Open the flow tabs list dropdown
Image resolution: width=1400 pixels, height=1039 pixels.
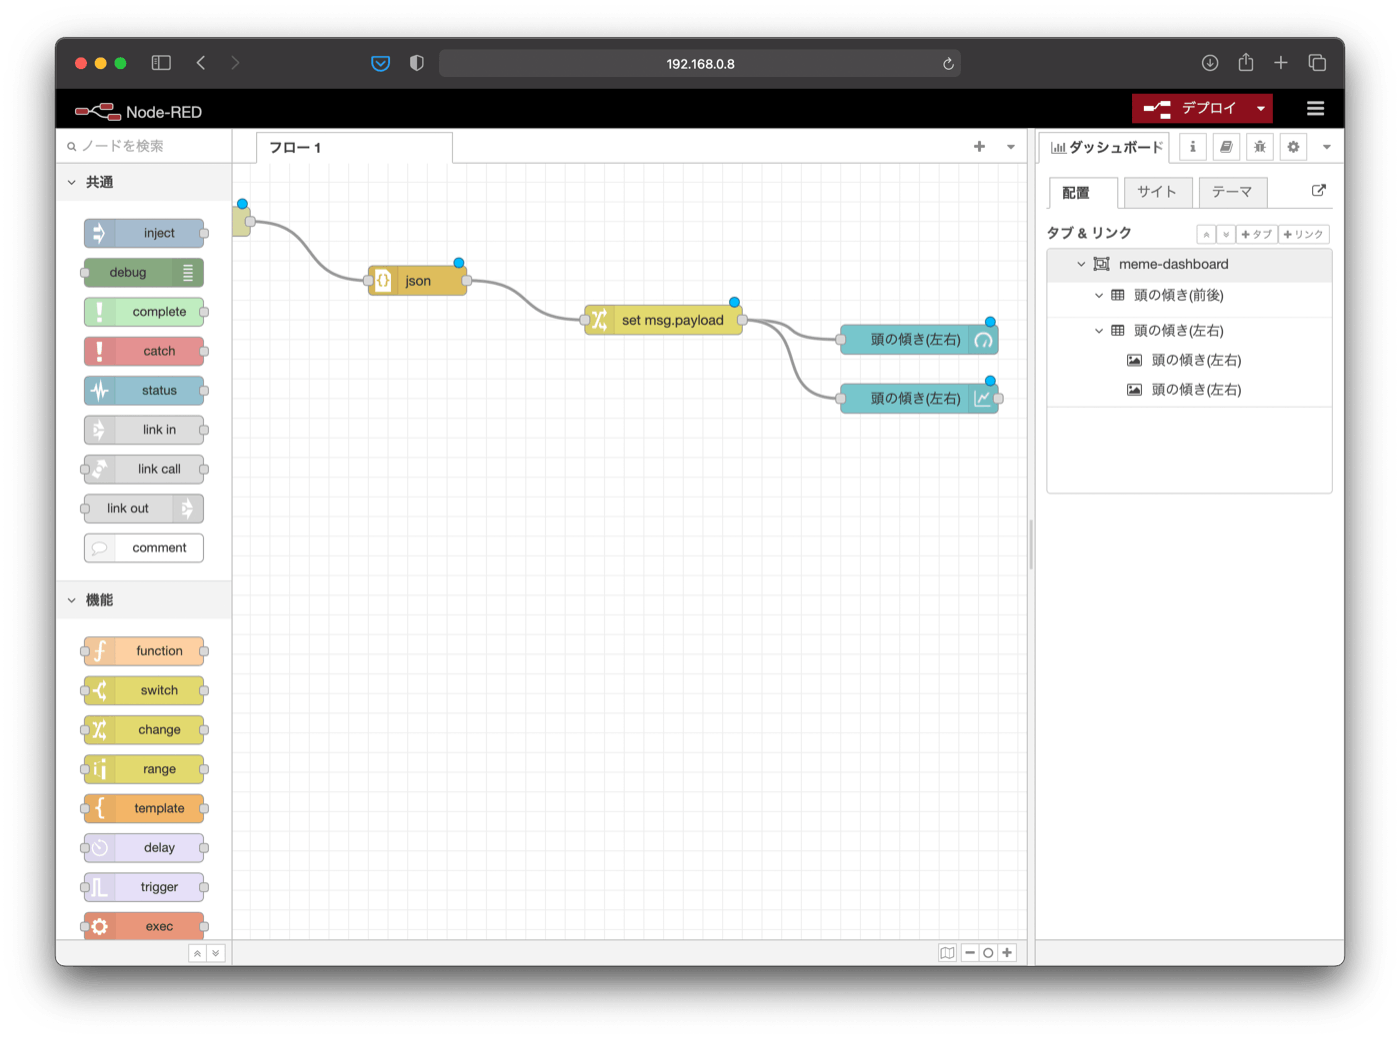click(x=1011, y=147)
